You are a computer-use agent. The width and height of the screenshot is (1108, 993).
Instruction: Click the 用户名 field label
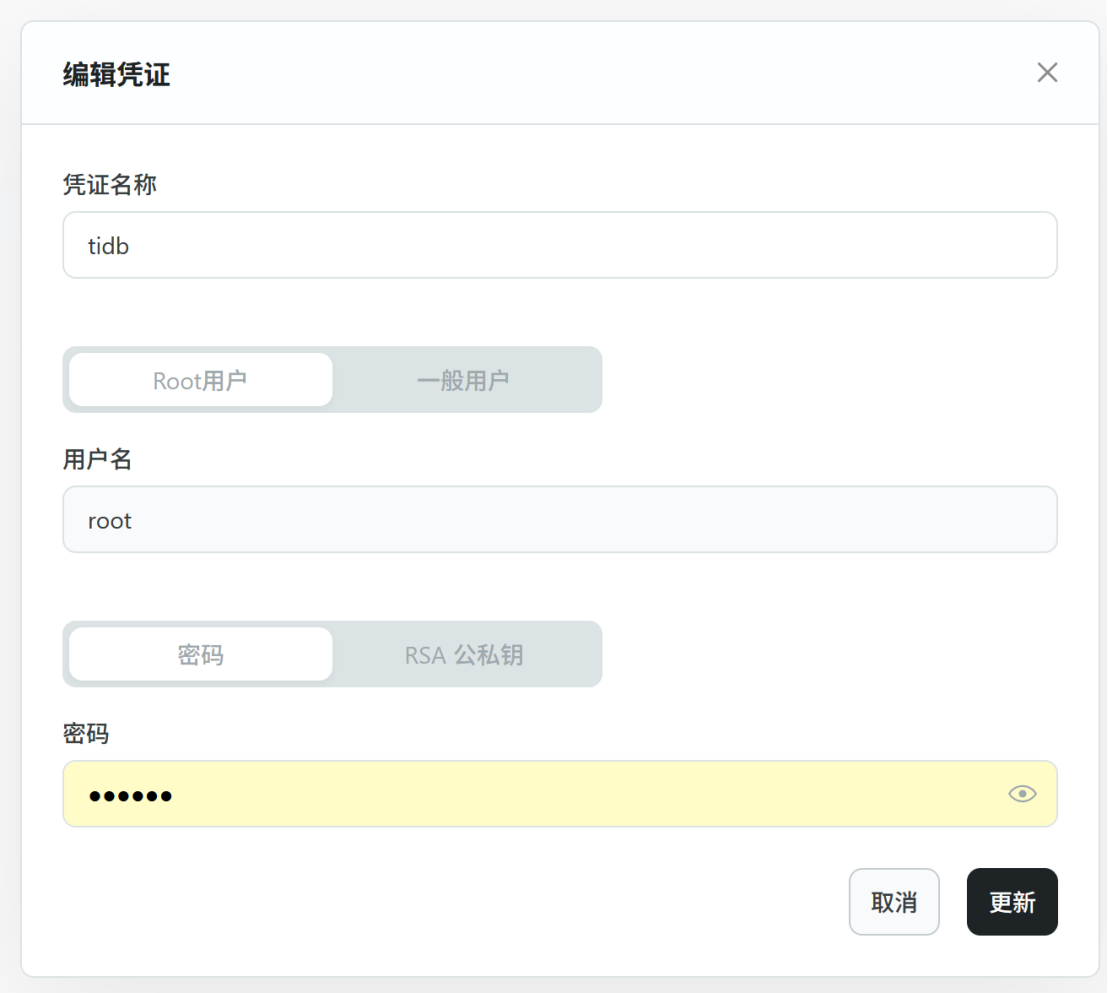point(97,459)
